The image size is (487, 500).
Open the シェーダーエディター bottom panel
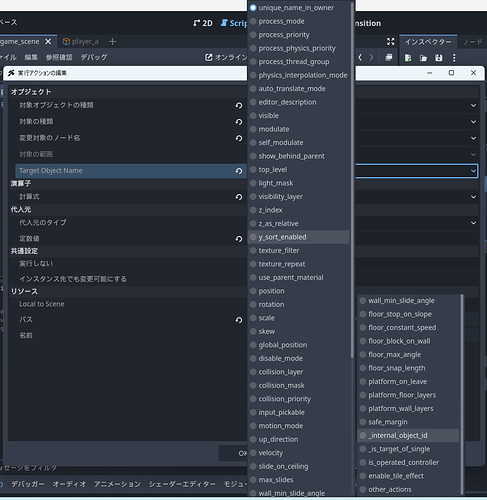pyautogui.click(x=182, y=484)
